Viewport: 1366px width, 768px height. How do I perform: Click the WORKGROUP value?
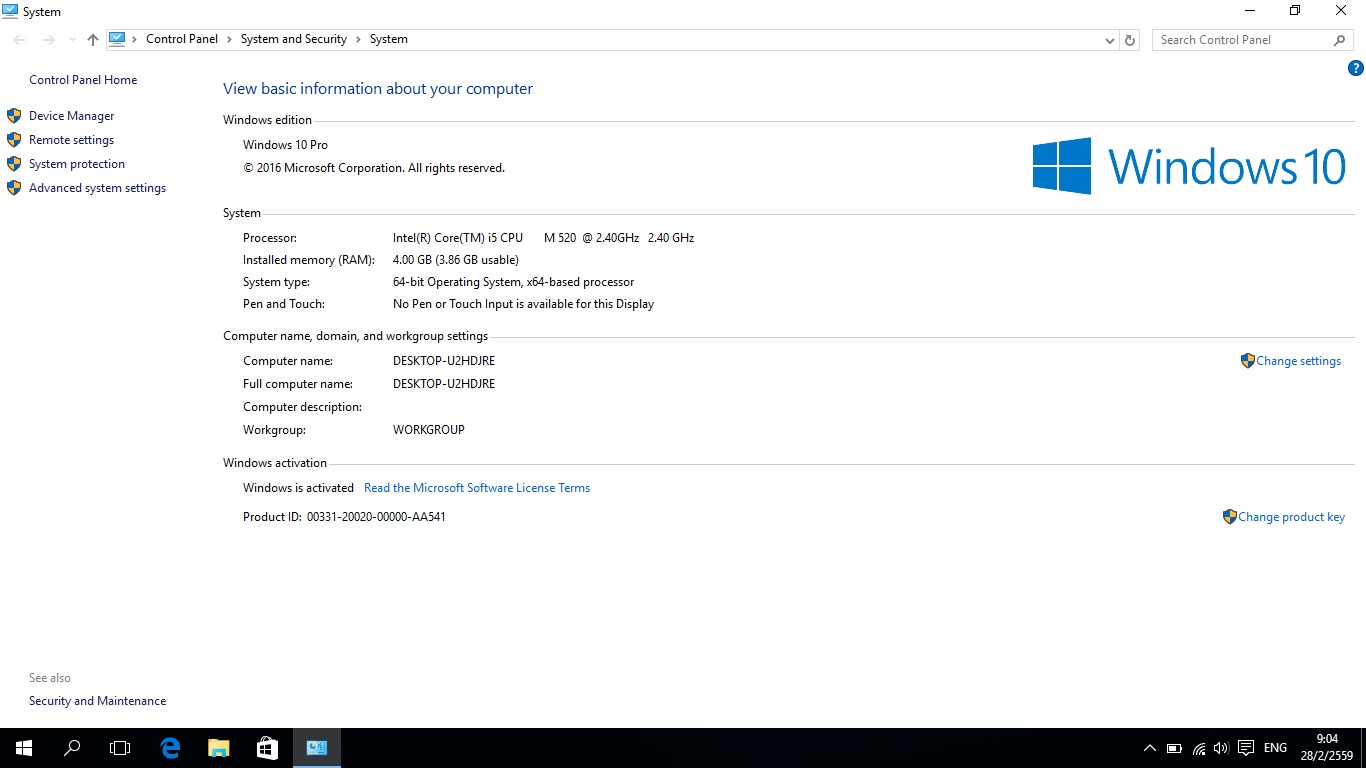point(429,430)
